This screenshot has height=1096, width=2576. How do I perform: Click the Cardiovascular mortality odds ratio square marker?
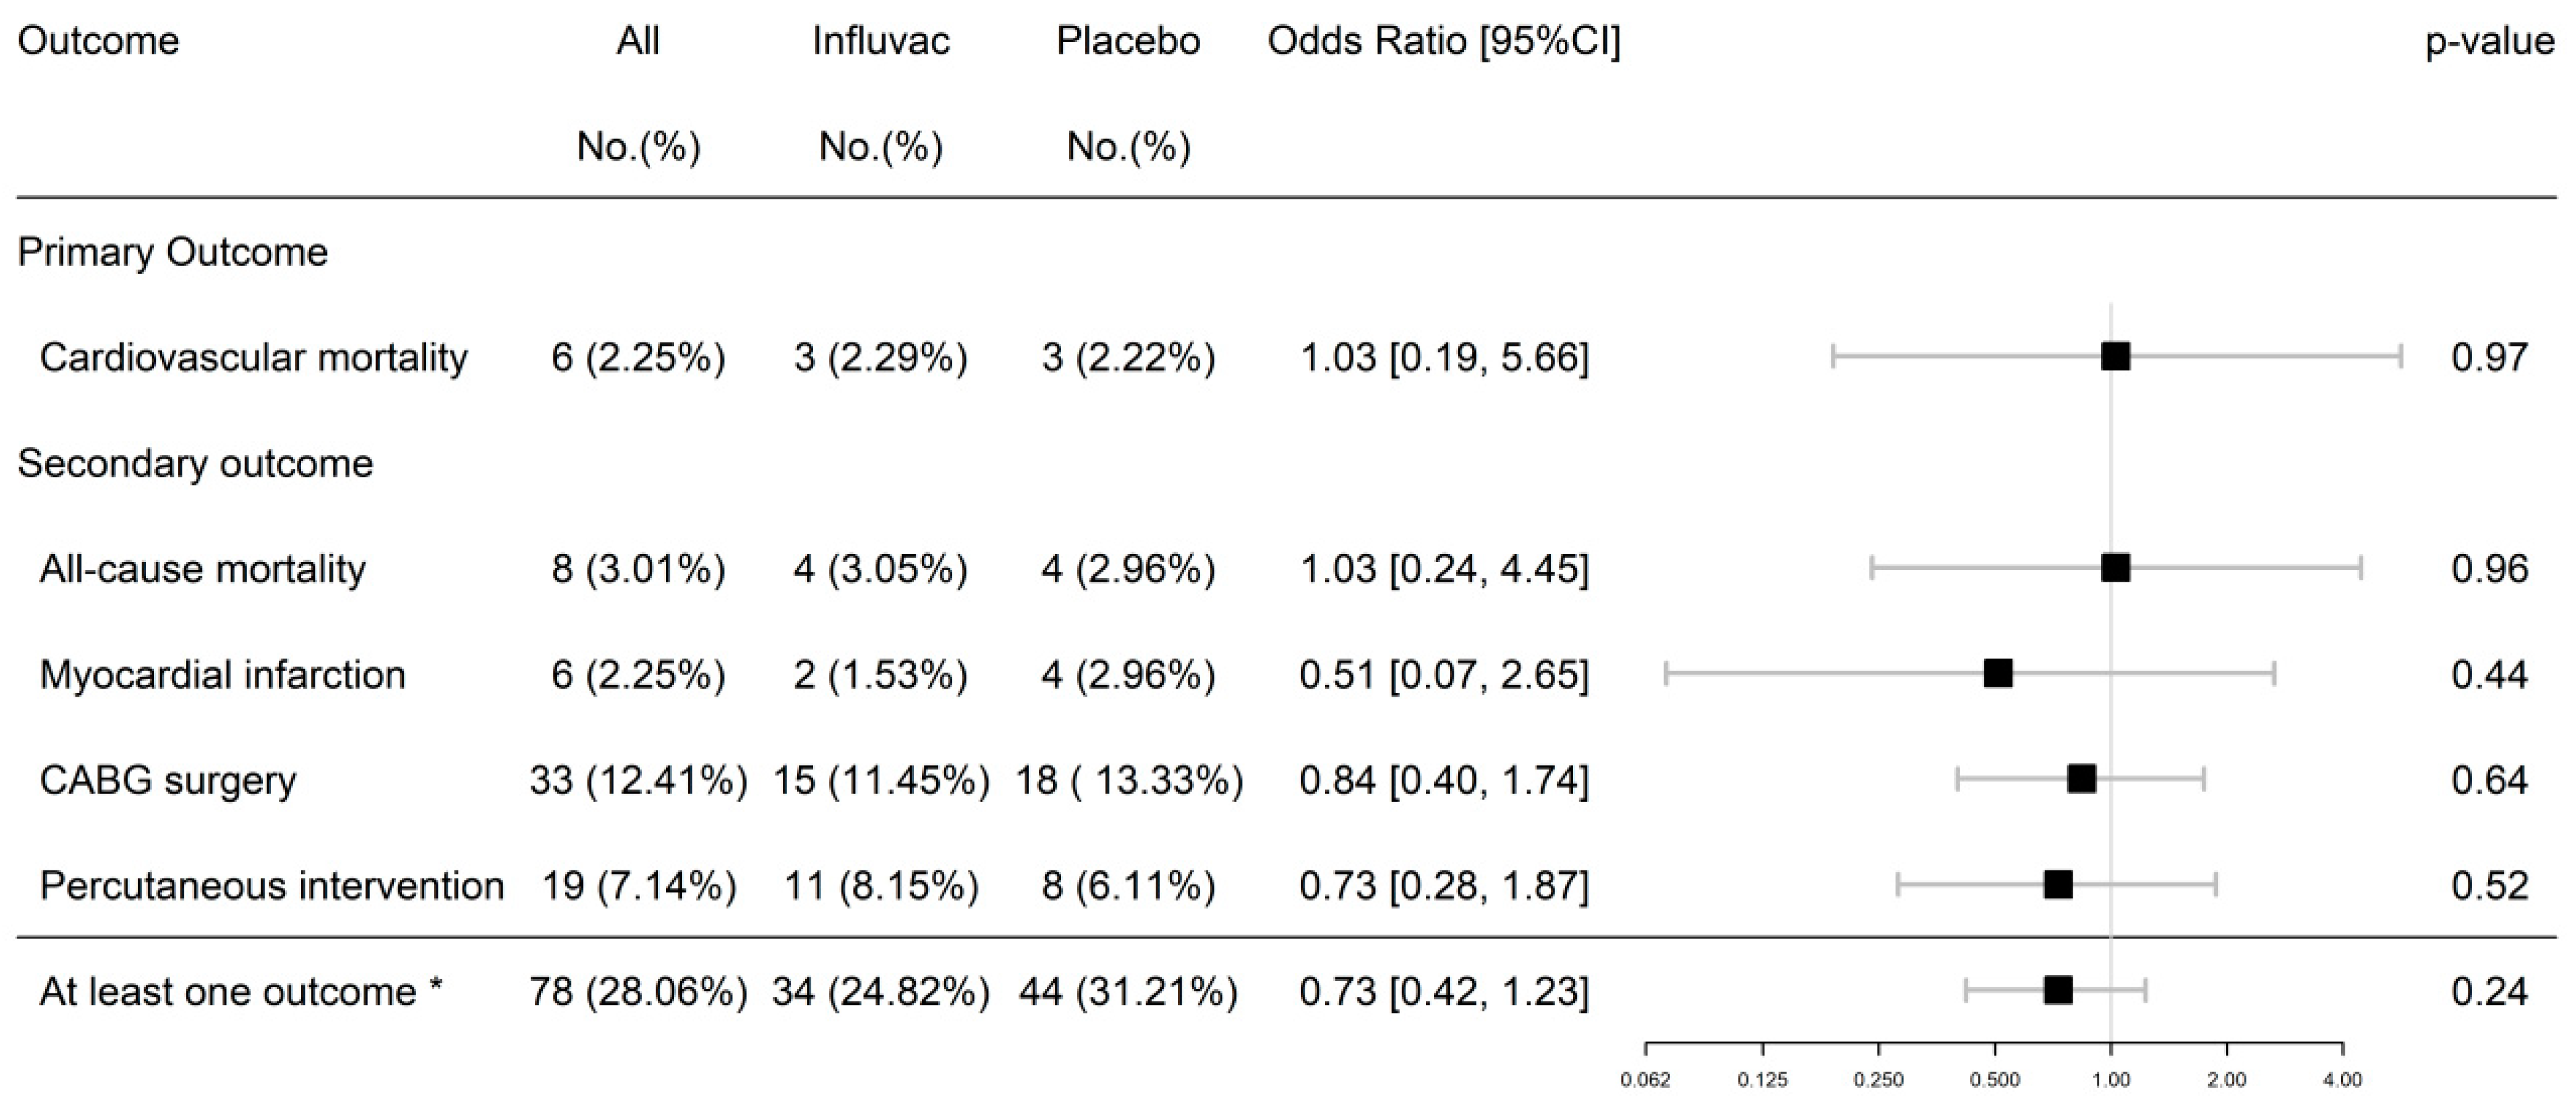coord(2115,357)
